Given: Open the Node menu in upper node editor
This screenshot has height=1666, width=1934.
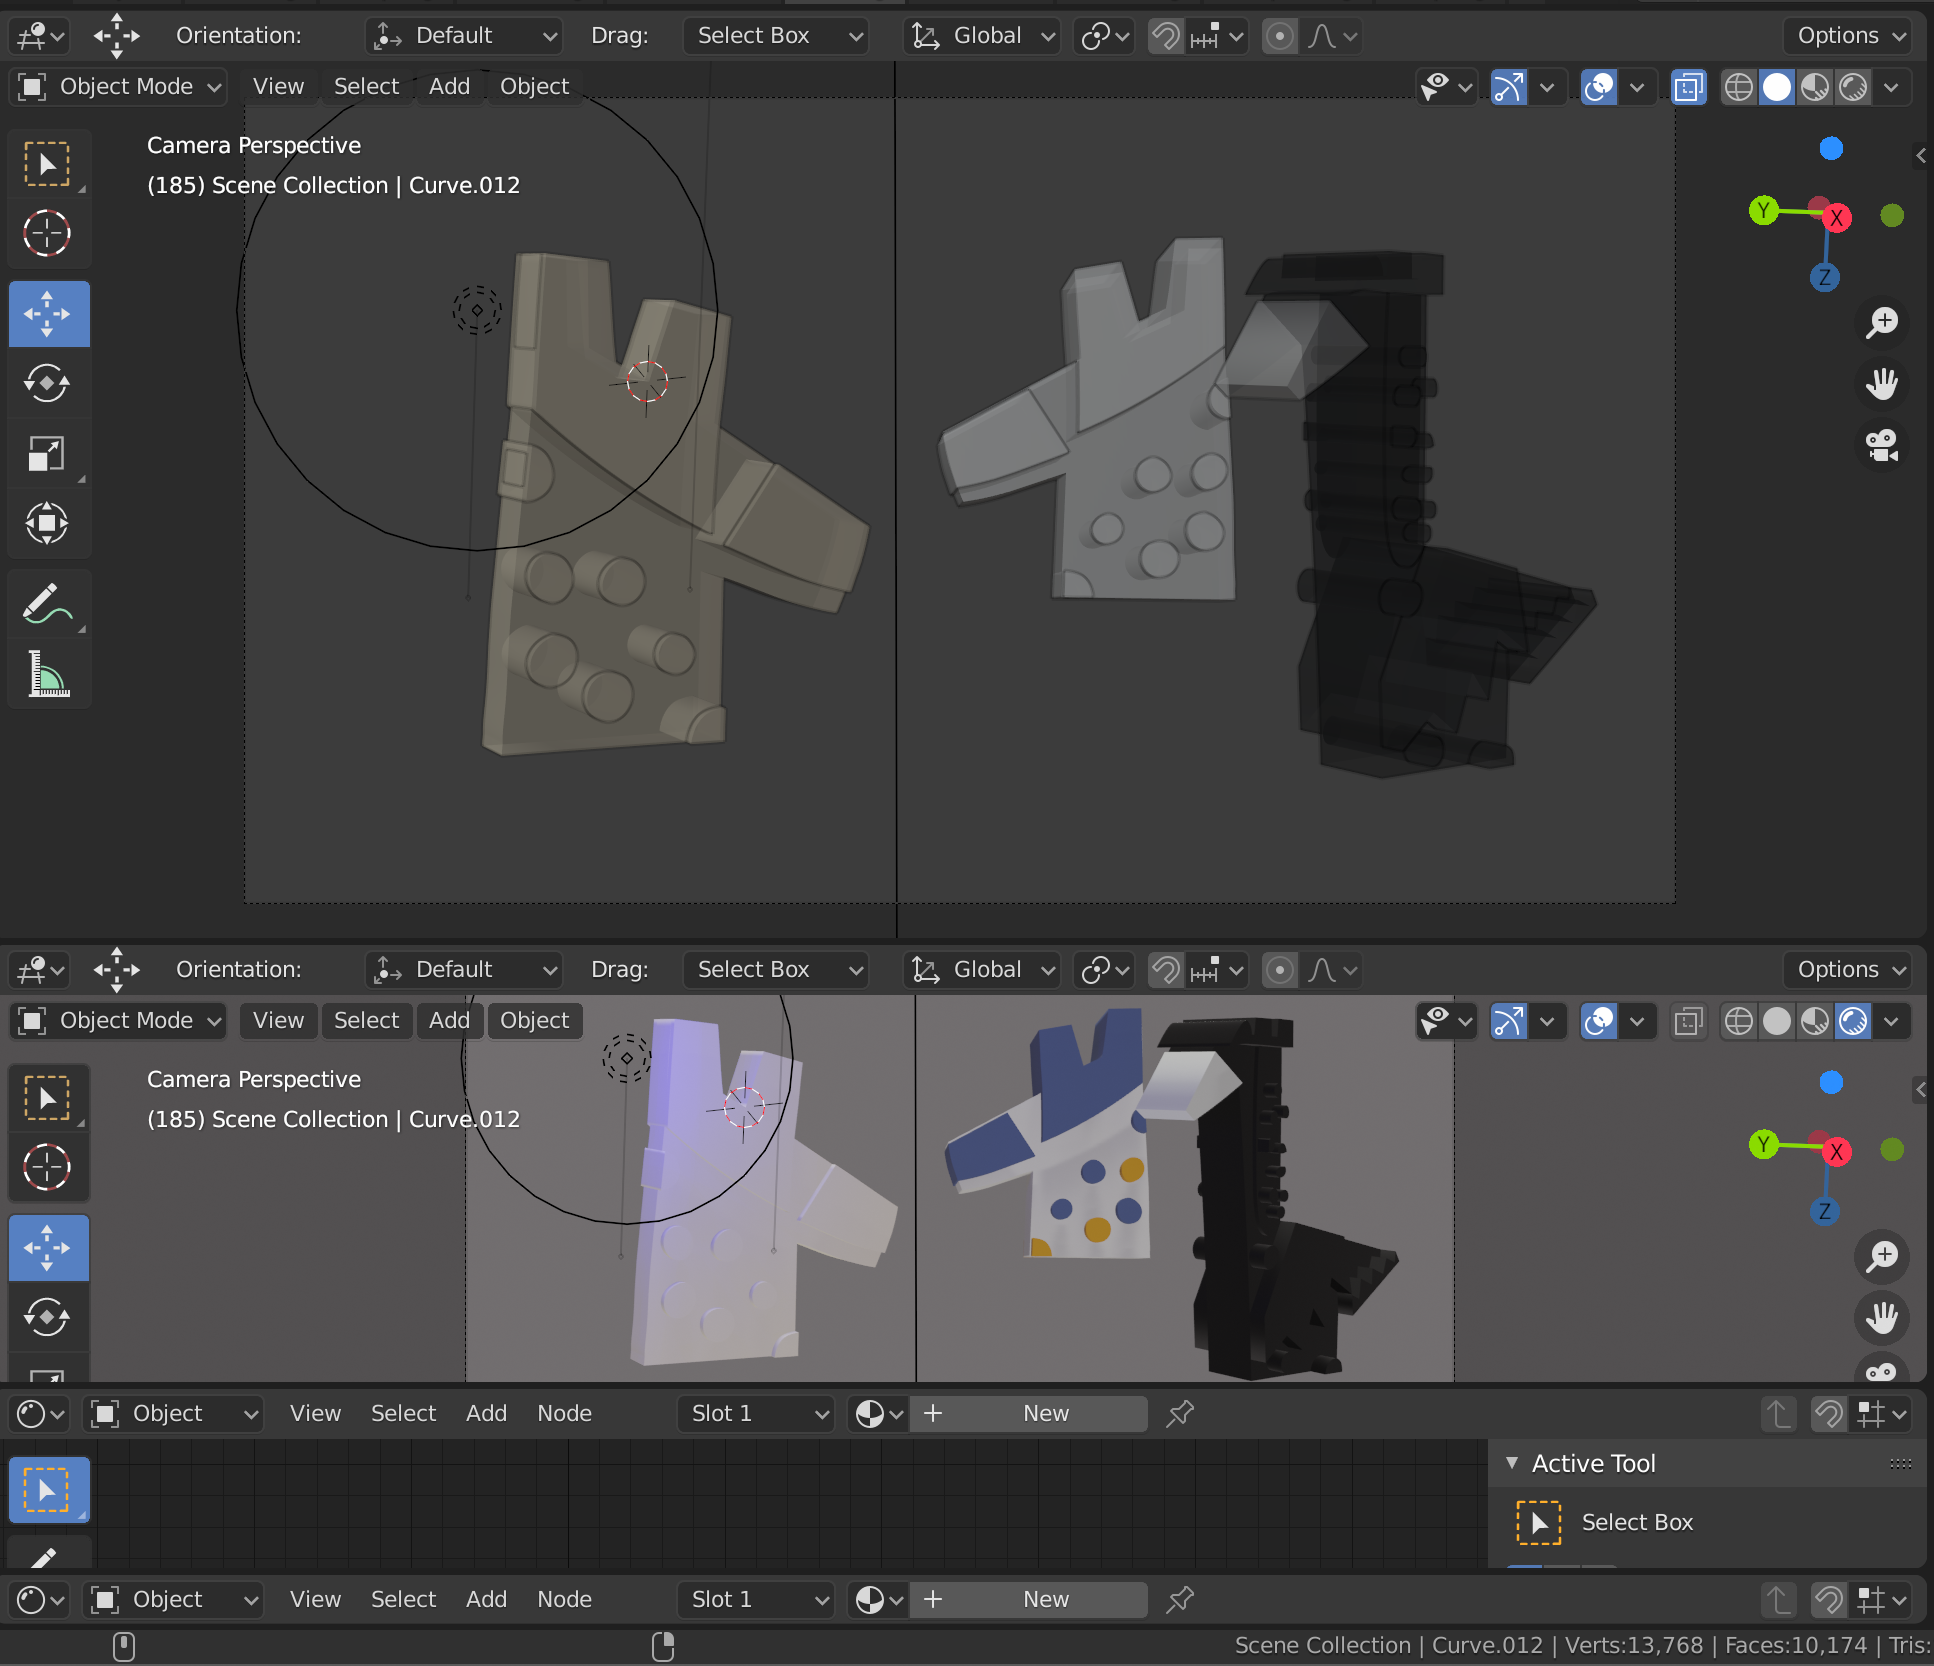Looking at the screenshot, I should click(x=564, y=1413).
